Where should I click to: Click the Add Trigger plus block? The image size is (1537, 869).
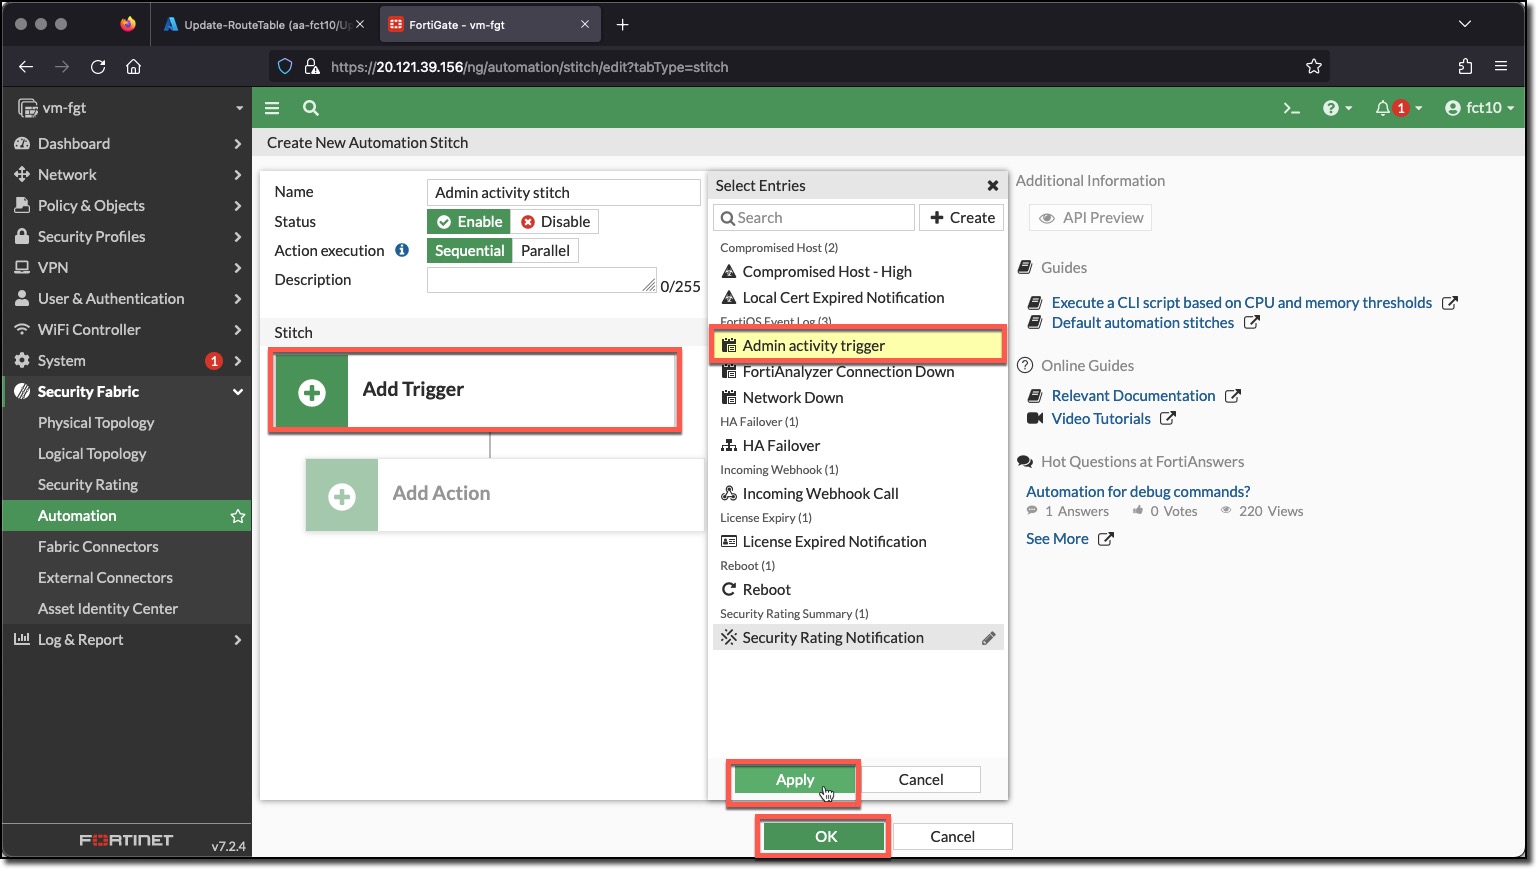point(475,391)
